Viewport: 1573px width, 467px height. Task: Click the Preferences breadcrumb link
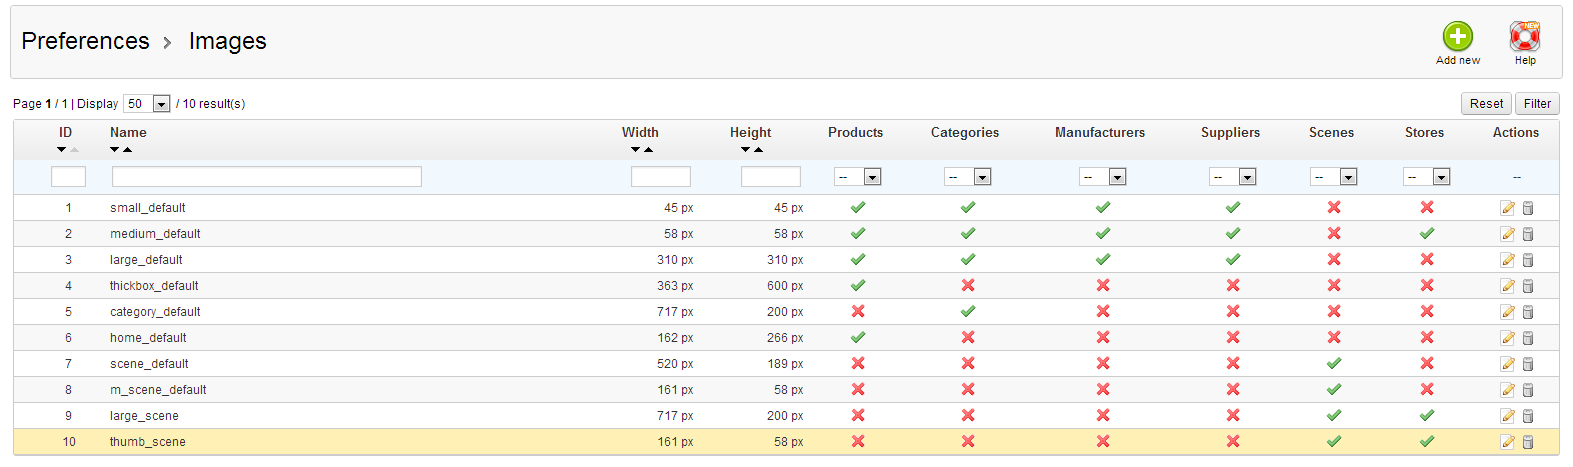click(85, 41)
